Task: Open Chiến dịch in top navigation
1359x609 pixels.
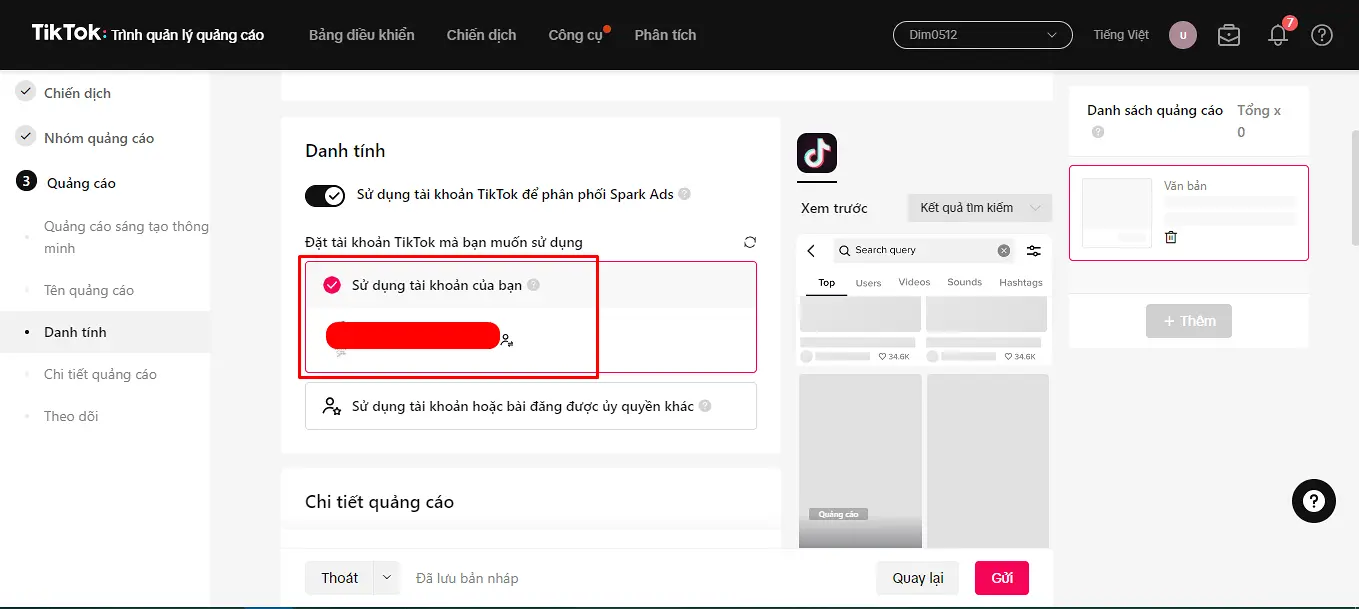Action: [x=482, y=35]
